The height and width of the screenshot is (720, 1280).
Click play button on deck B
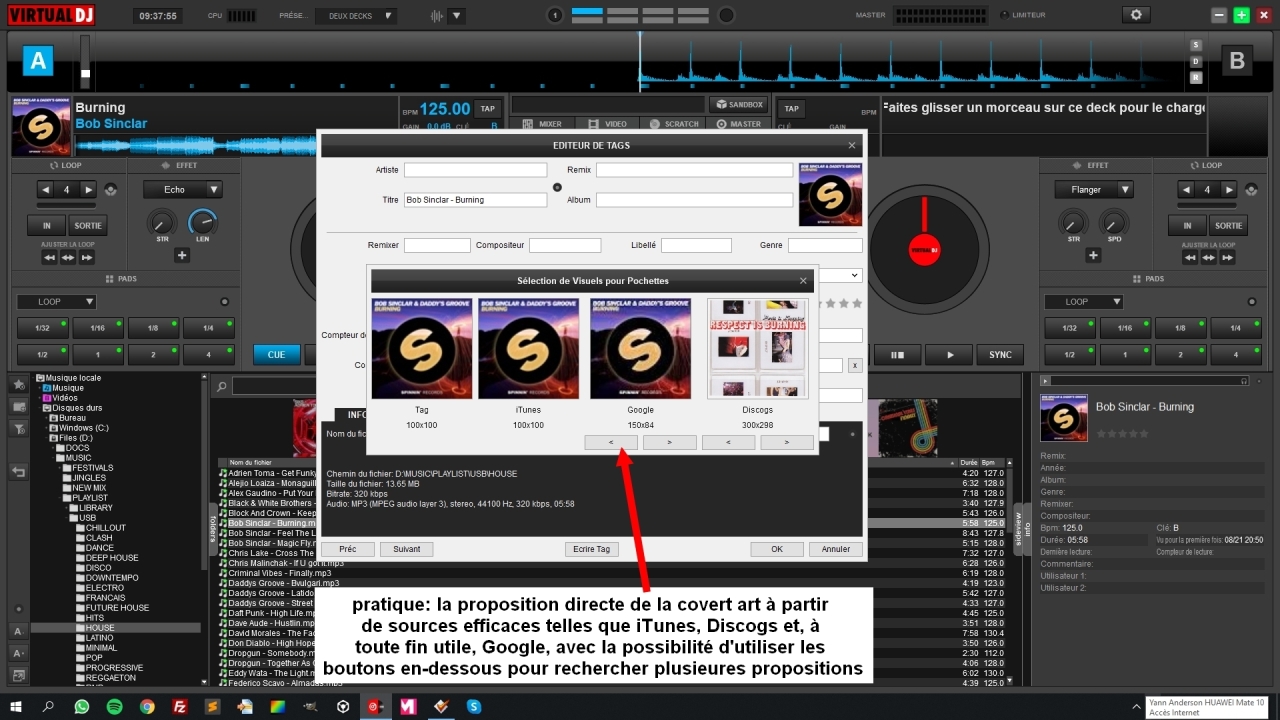point(949,354)
